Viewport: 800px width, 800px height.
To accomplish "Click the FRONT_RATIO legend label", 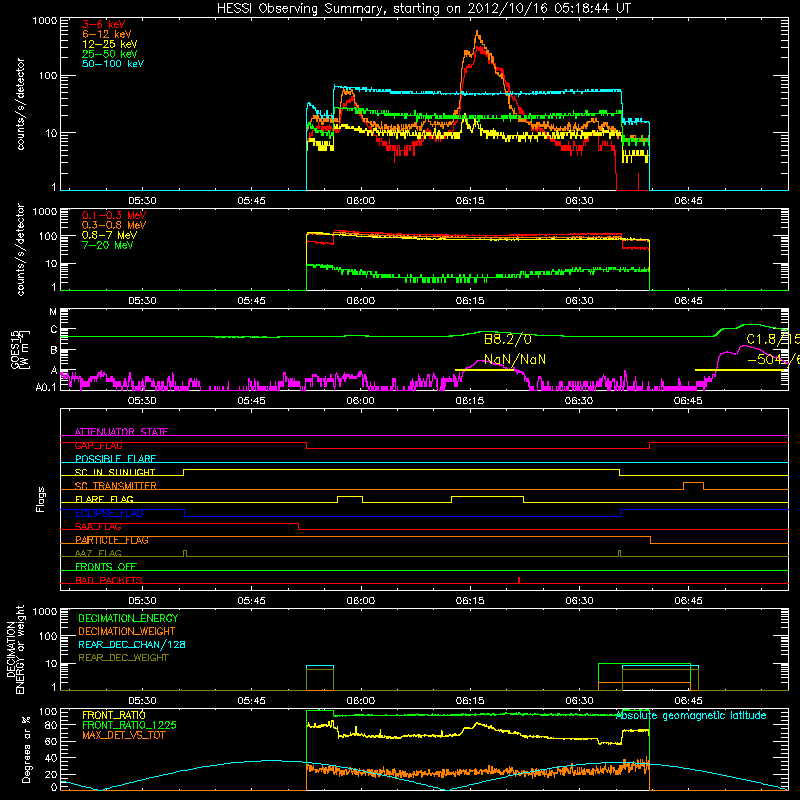I will pos(114,715).
